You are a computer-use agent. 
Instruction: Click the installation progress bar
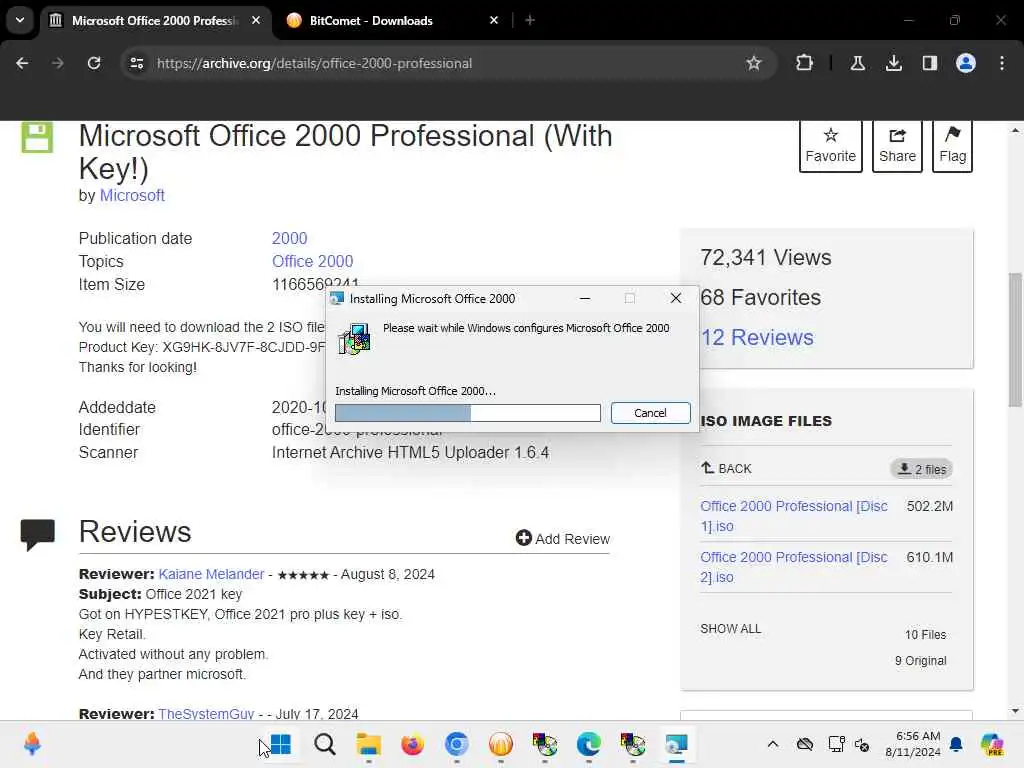(x=468, y=413)
